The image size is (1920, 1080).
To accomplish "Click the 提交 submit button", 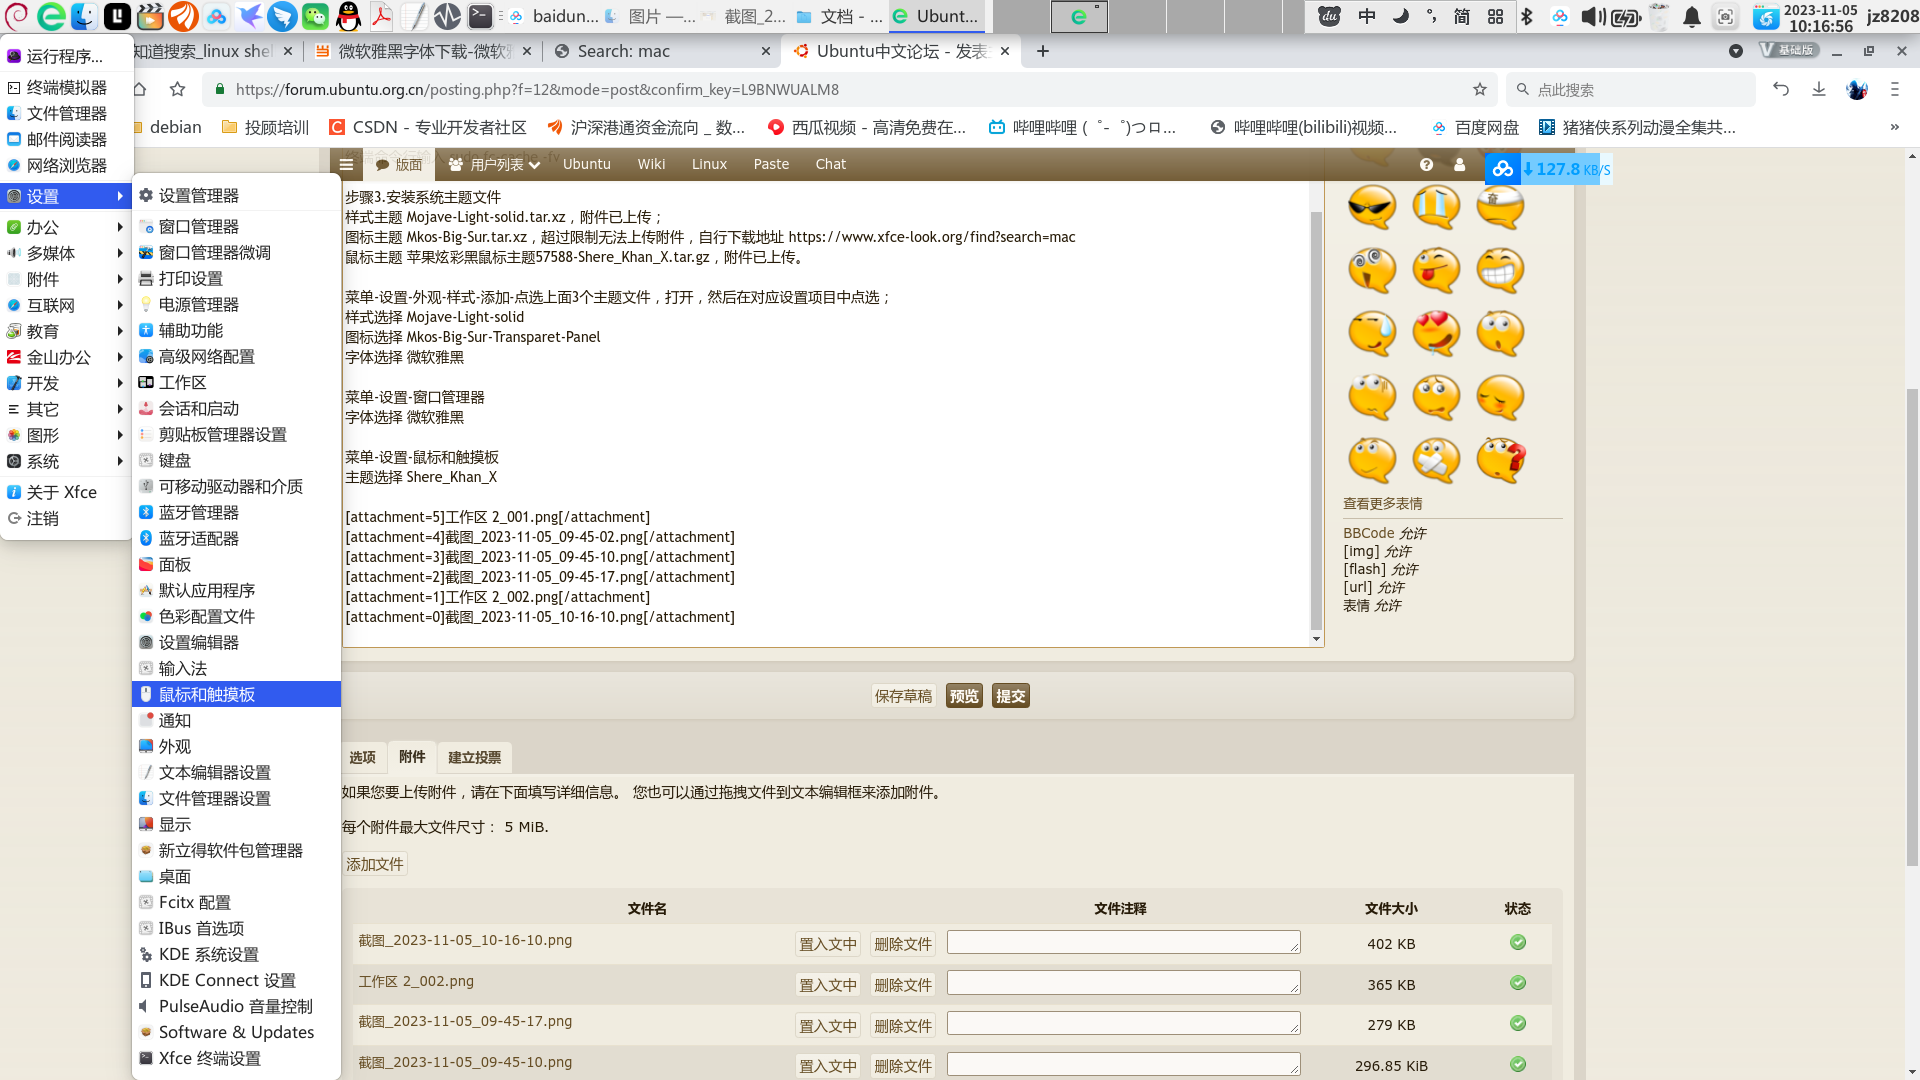I will pos(1010,696).
